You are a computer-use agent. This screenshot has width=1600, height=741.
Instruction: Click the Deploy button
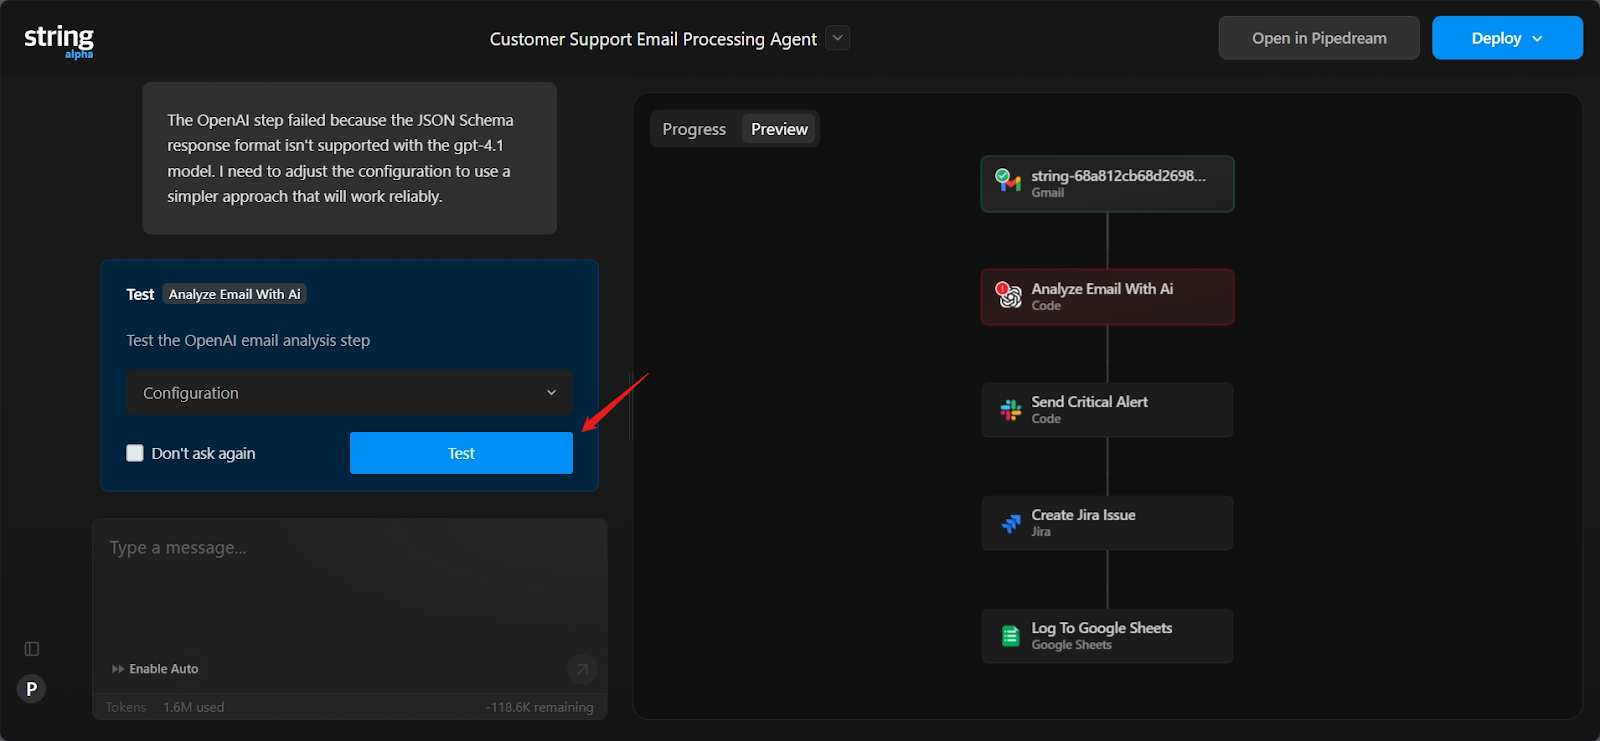coord(1507,38)
